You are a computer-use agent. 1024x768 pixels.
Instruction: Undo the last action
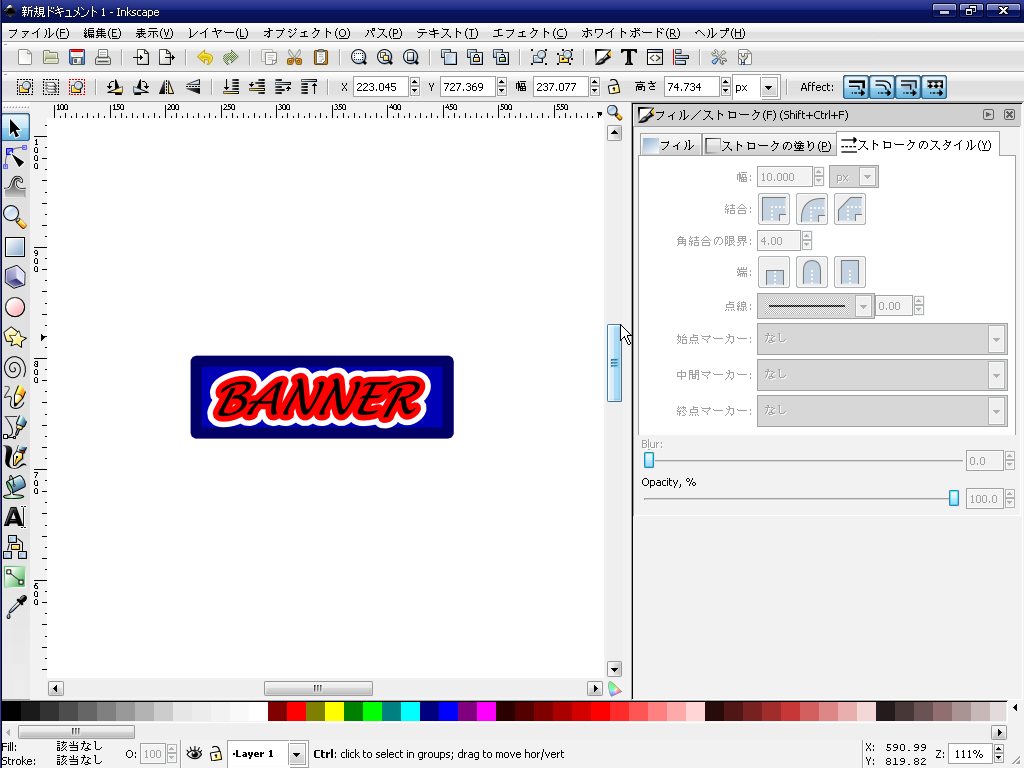[x=205, y=57]
